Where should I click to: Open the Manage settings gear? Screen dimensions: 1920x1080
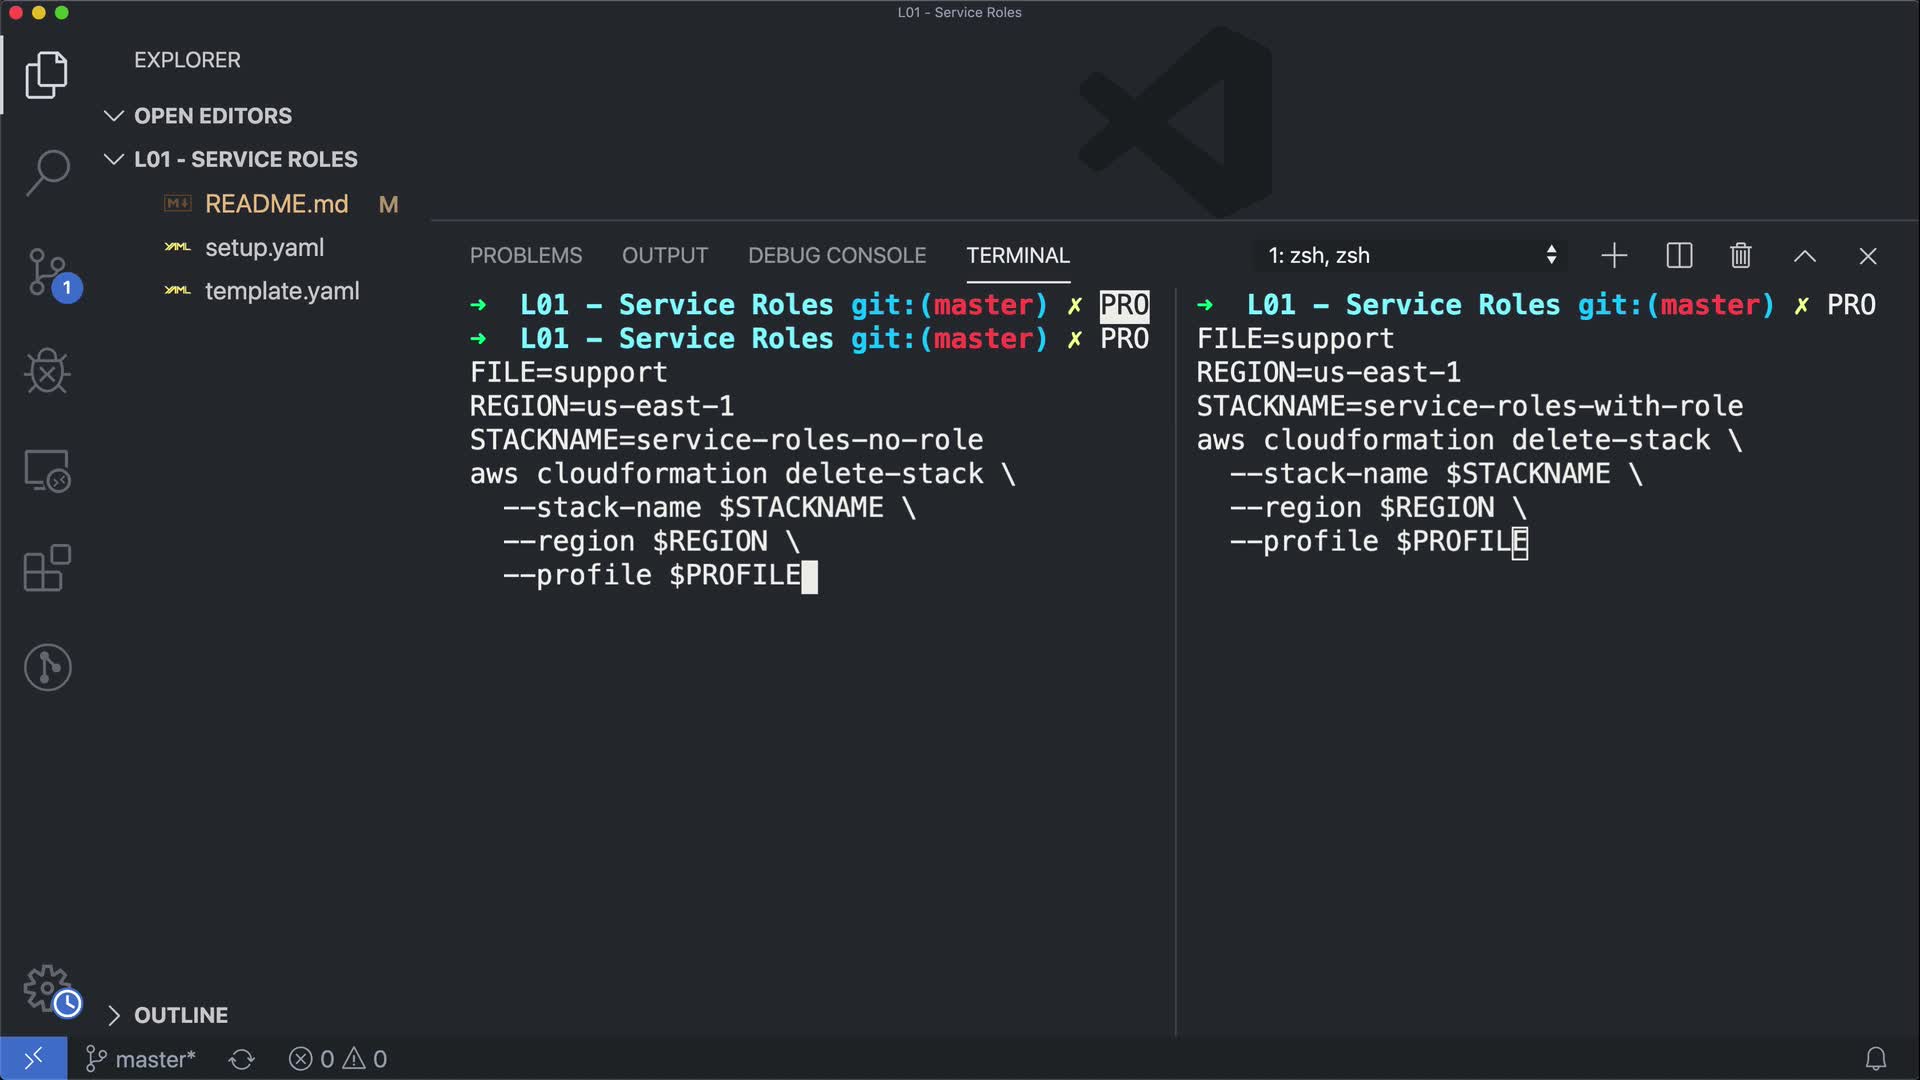click(x=47, y=988)
